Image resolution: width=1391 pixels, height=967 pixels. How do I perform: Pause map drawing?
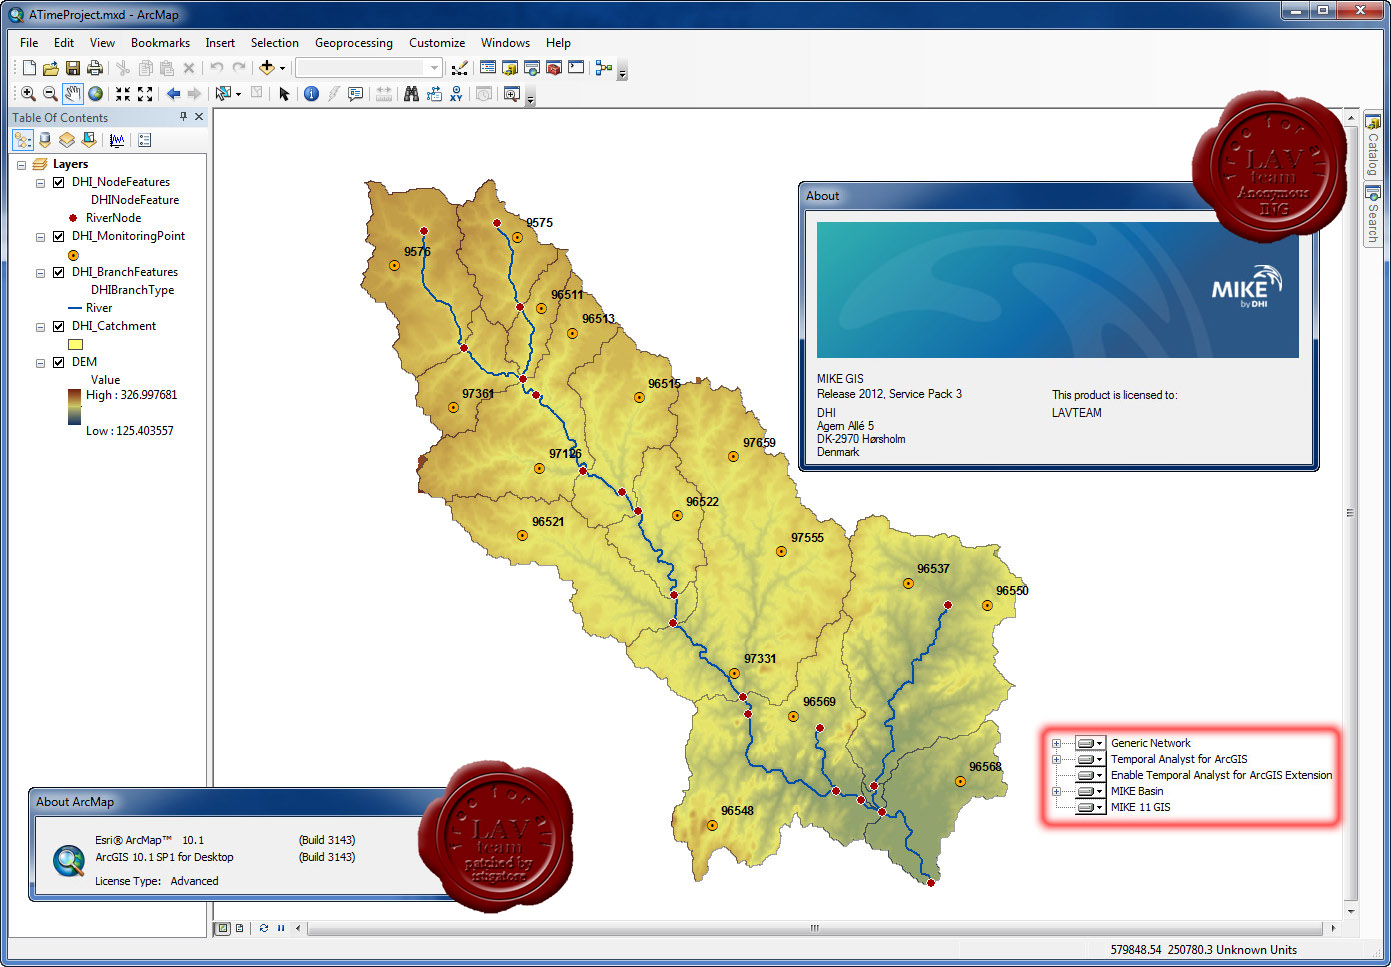pos(281,928)
